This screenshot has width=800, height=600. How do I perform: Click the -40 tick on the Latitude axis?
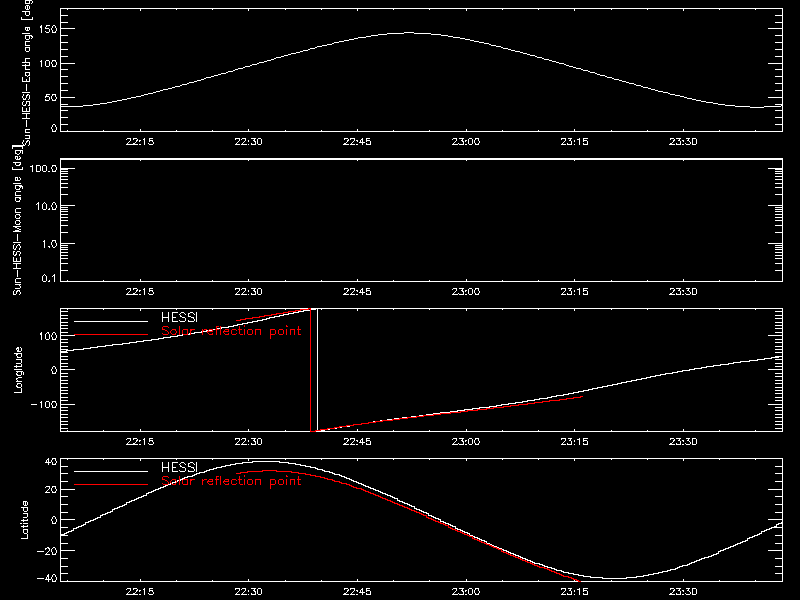click(x=47, y=579)
